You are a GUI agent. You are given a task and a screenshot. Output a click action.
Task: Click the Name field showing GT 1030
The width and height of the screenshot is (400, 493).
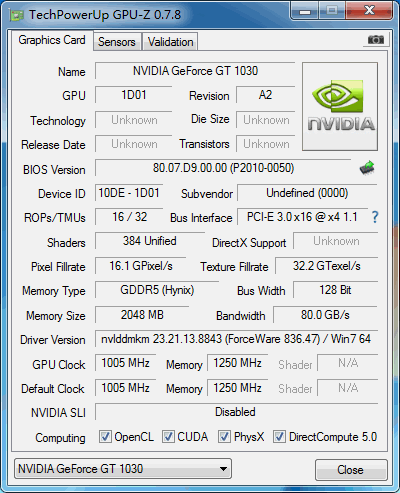[x=195, y=71]
